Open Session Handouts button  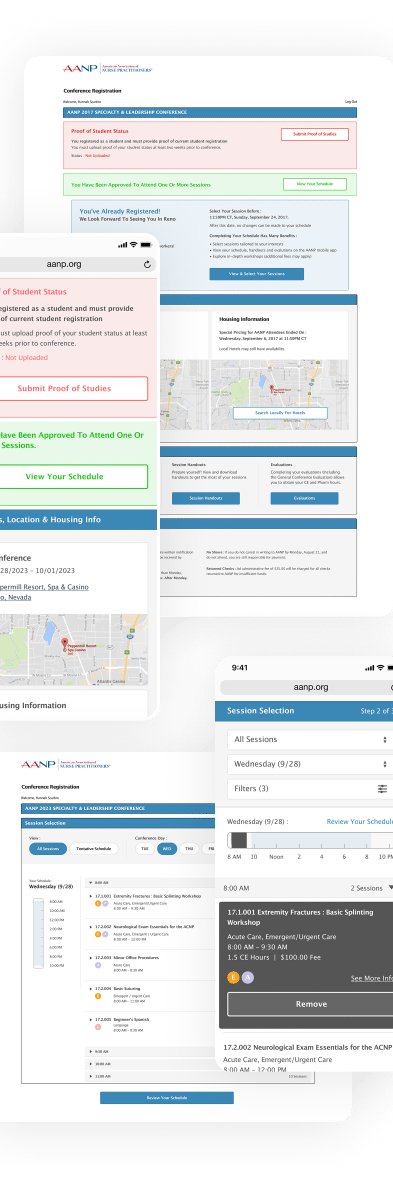tap(206, 498)
